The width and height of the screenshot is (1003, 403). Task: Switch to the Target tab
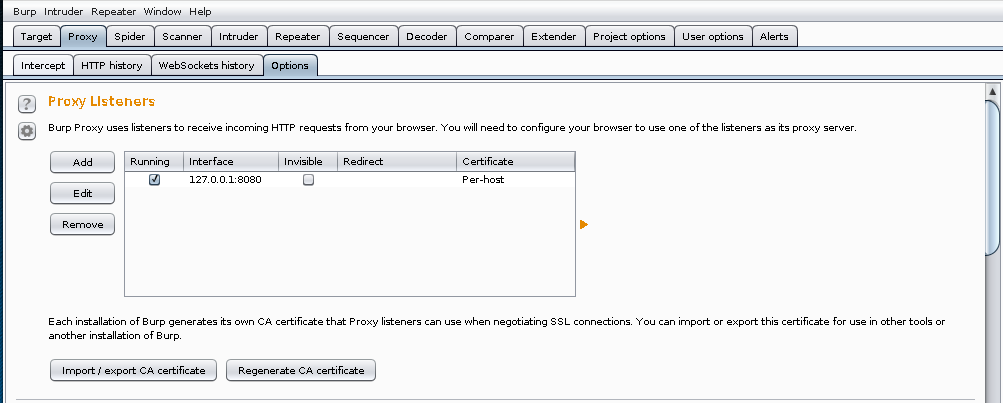click(x=36, y=36)
